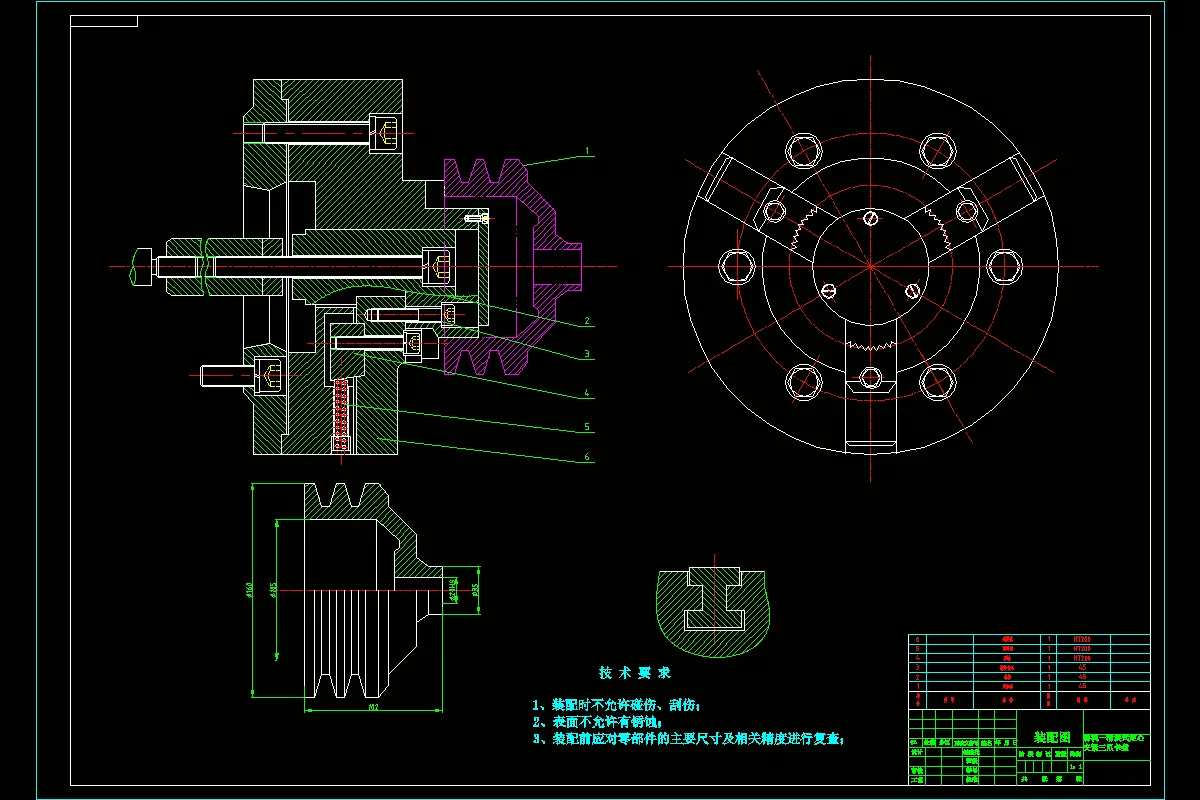This screenshot has width=1200, height=800.
Task: Click part callout number 3
Action: tap(588, 354)
